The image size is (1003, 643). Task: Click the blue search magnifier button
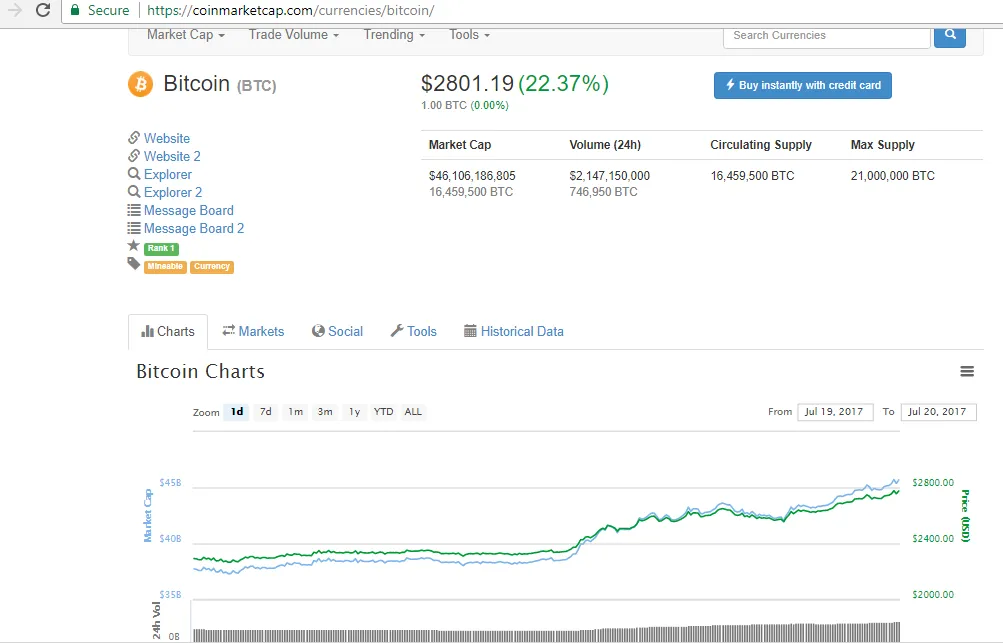[950, 35]
